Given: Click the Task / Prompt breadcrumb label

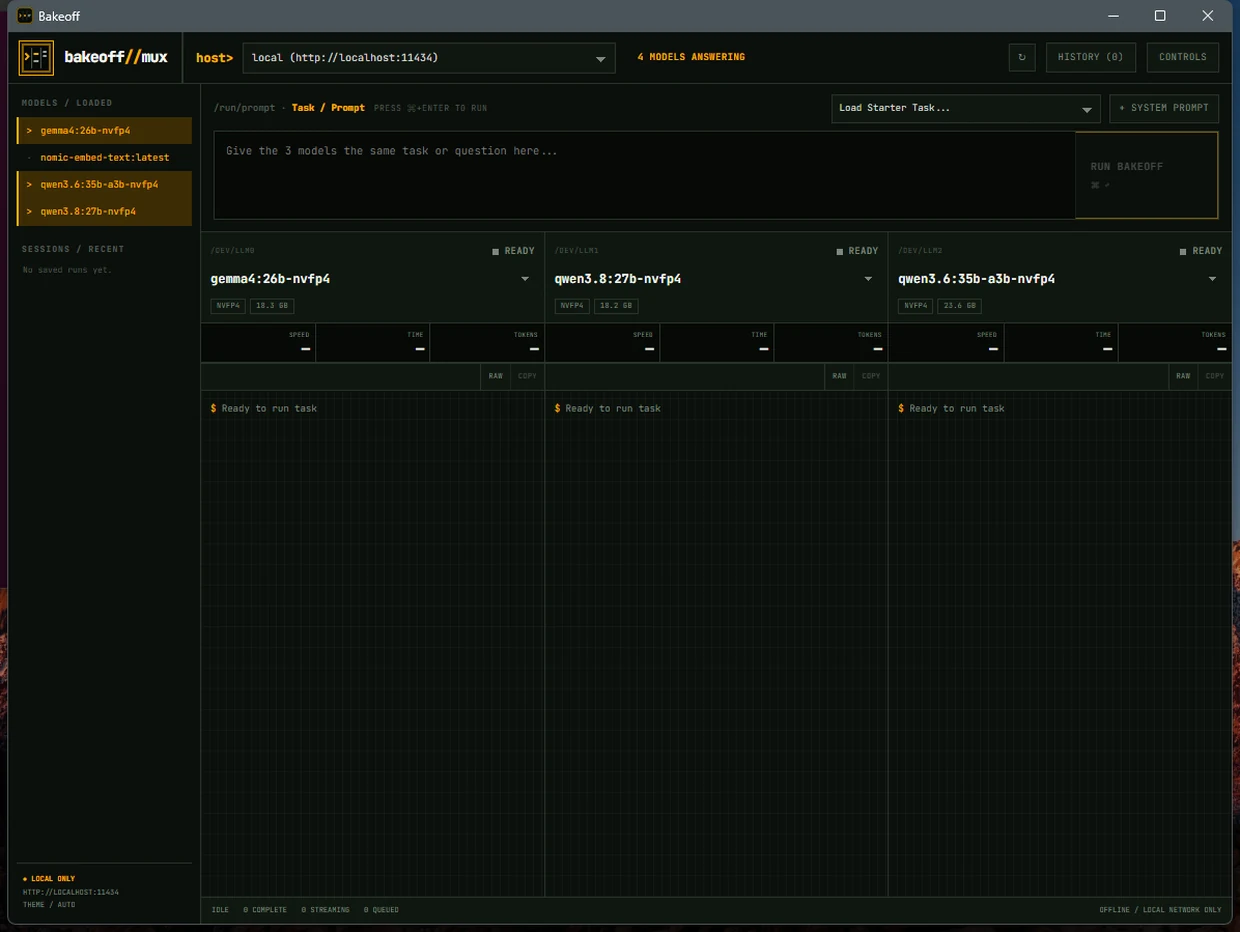Looking at the screenshot, I should [328, 108].
